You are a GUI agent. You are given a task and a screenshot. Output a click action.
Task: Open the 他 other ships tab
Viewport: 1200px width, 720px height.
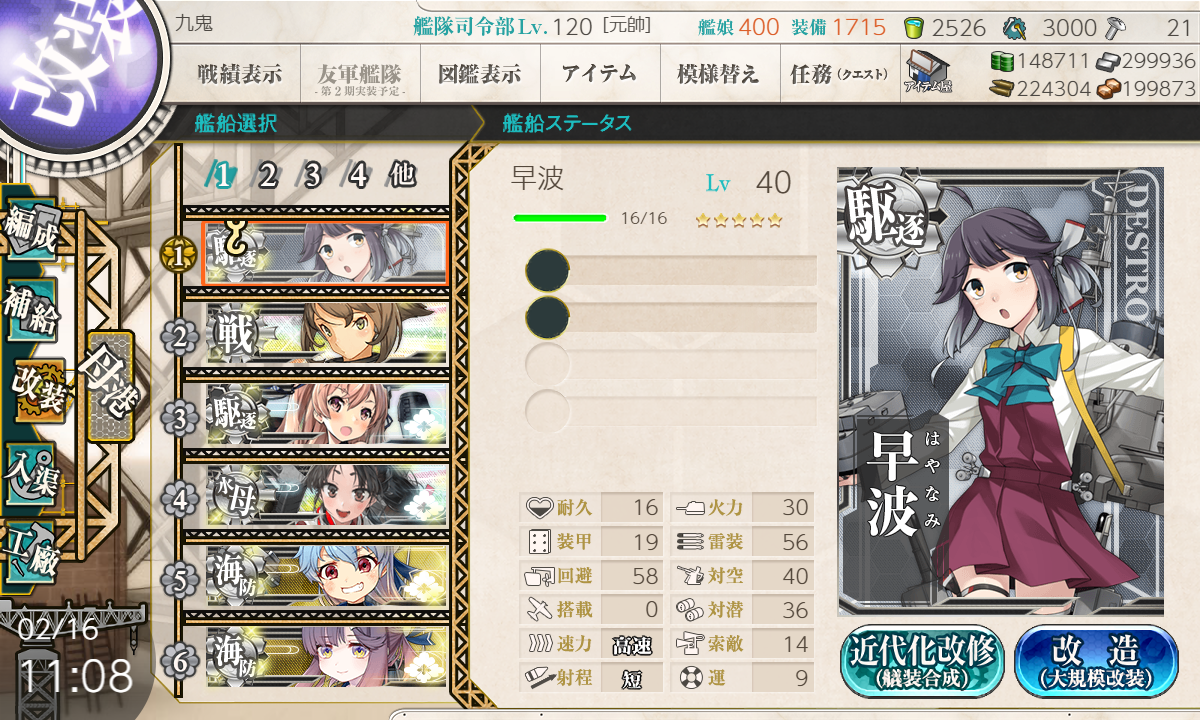tap(402, 175)
